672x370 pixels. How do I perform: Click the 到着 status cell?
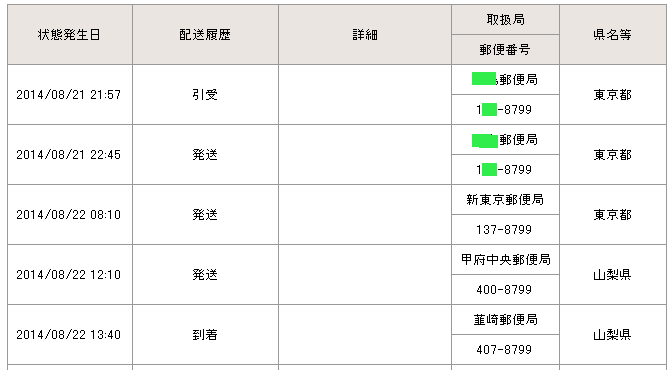205,335
